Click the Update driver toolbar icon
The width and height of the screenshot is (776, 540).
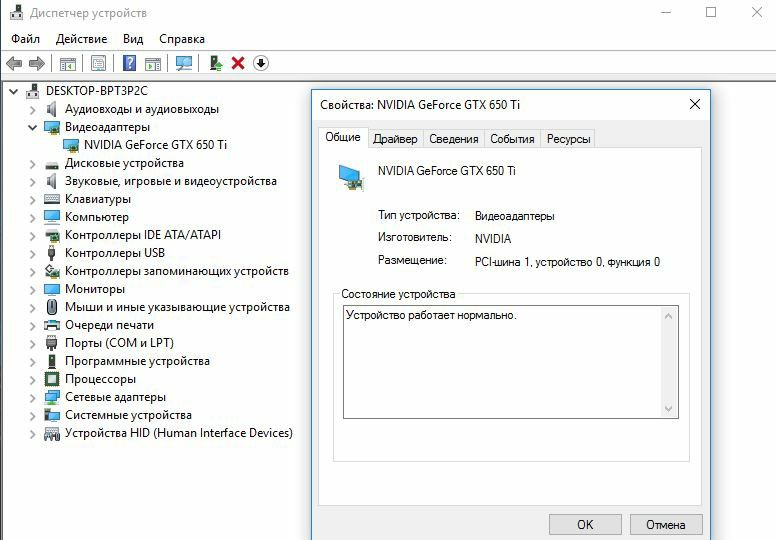pos(216,63)
